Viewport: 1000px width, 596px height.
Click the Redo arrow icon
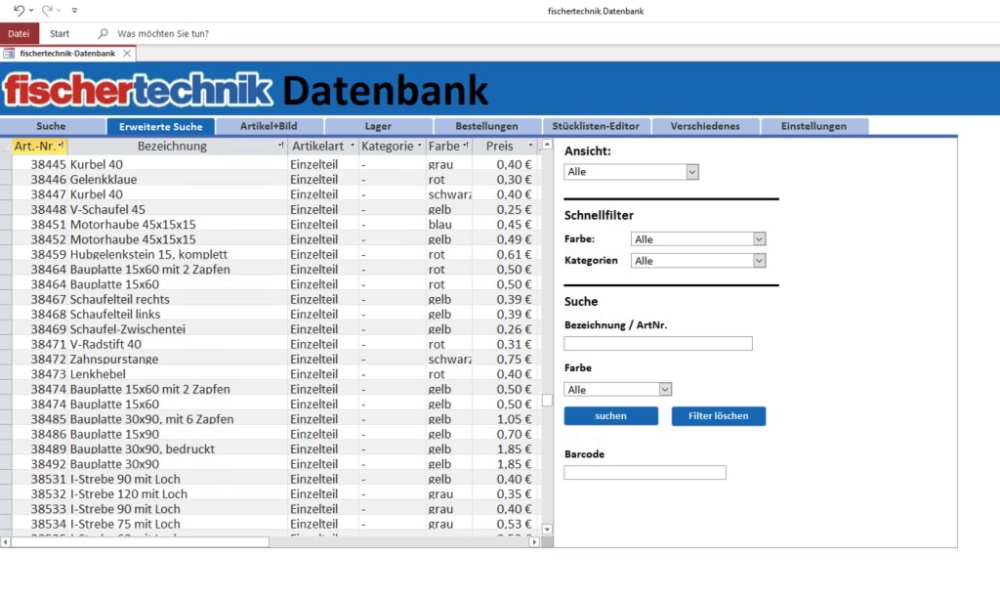47,10
